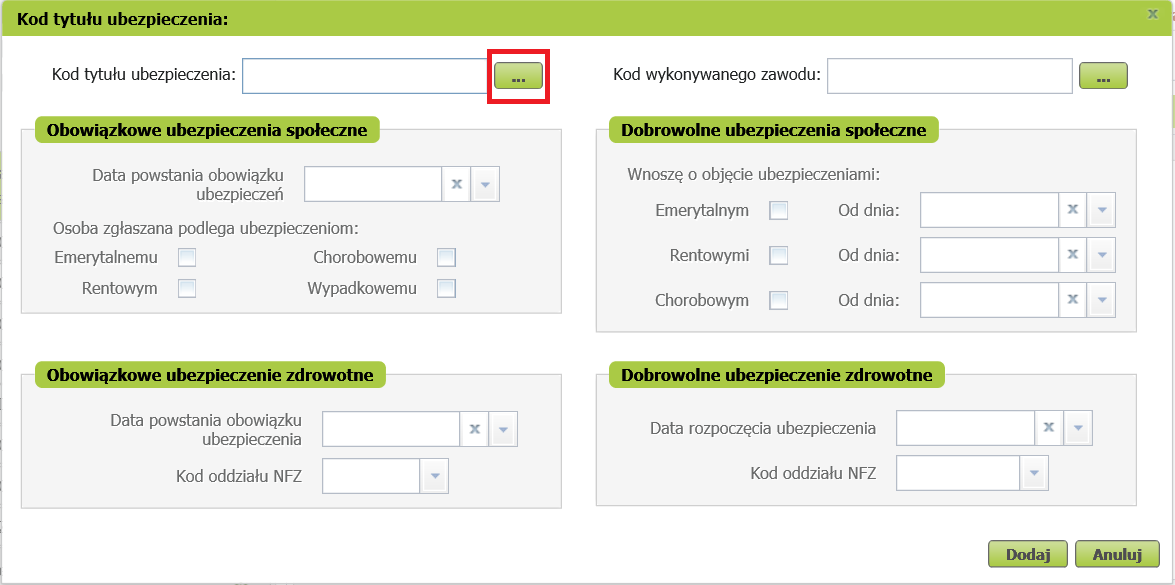The height and width of the screenshot is (585, 1175).
Task: Check voluntary Chorobowym checkbox
Action: (779, 300)
